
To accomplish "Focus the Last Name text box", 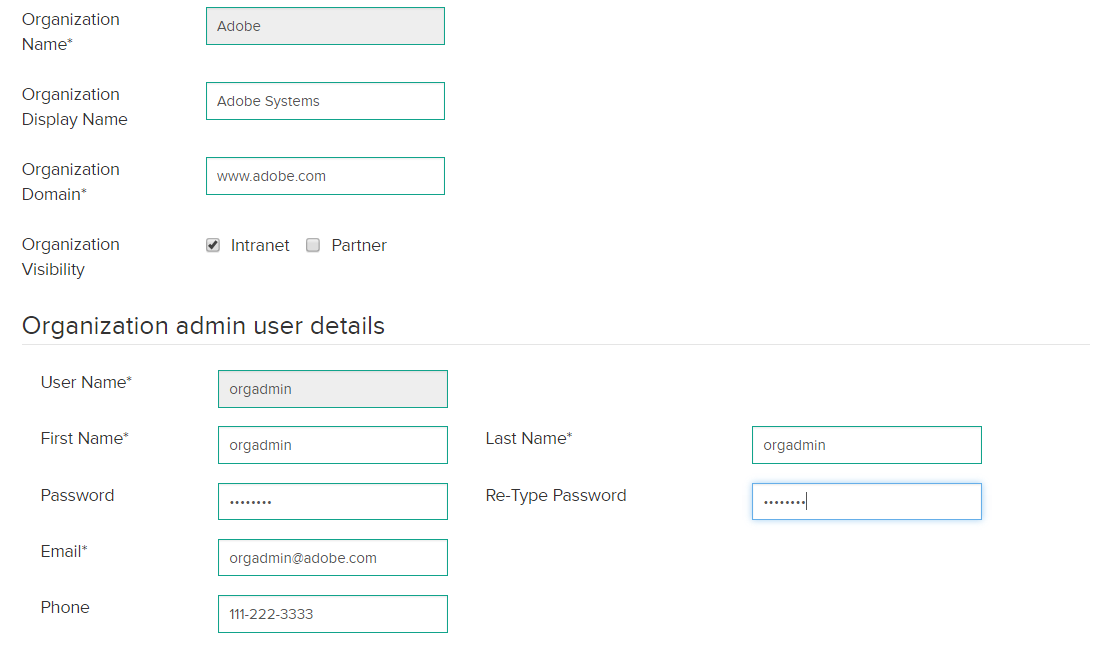I will coord(866,445).
